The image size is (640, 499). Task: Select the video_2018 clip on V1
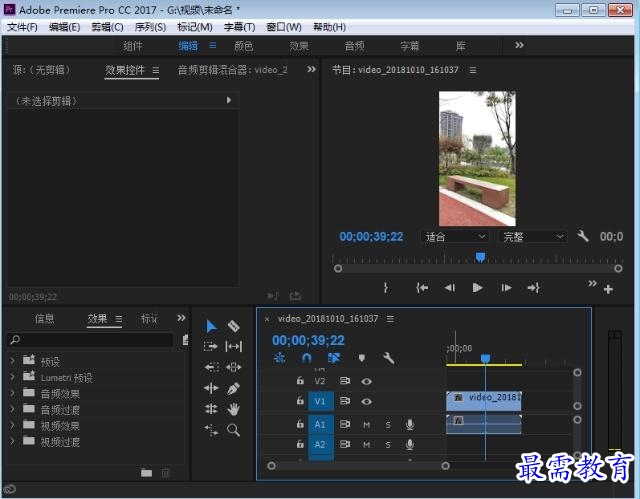click(484, 401)
